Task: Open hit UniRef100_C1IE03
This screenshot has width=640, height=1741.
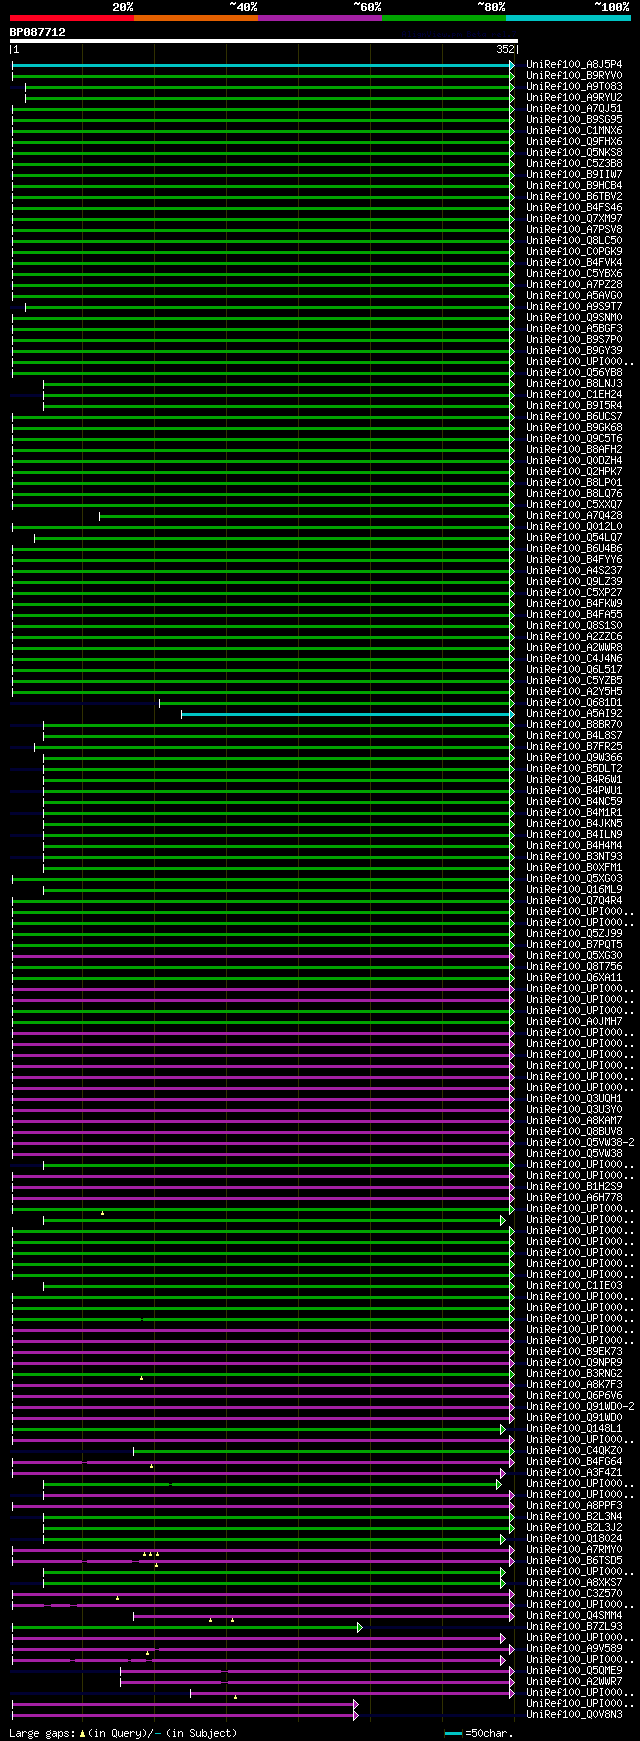Action: 574,1285
